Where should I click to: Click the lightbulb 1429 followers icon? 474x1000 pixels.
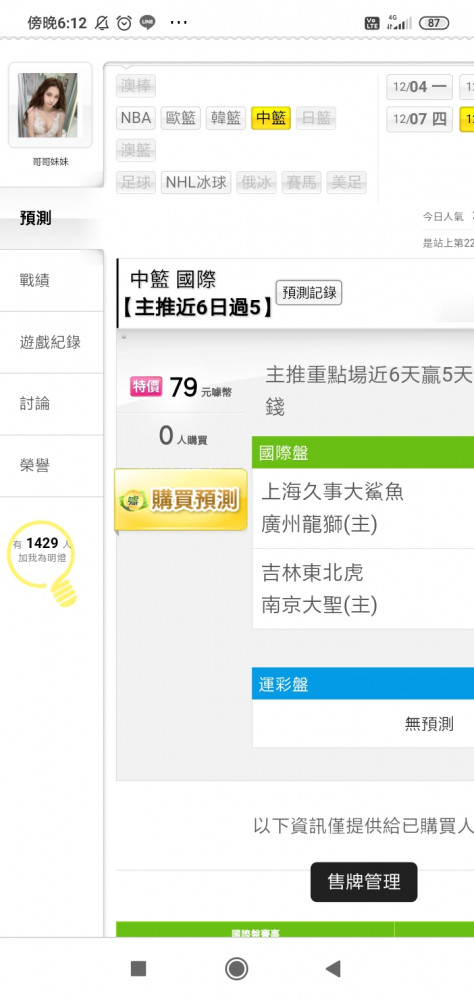(42, 562)
